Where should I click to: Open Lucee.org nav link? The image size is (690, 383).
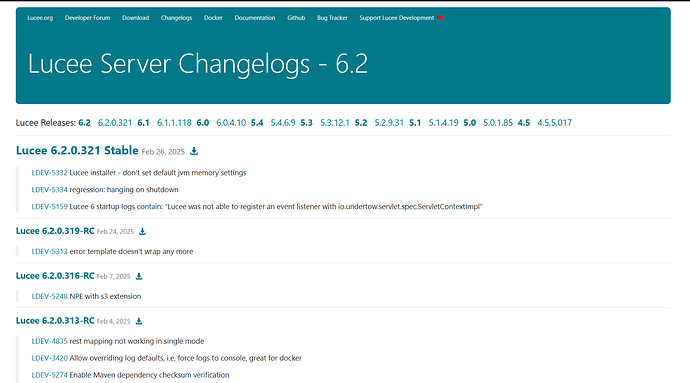pos(40,18)
